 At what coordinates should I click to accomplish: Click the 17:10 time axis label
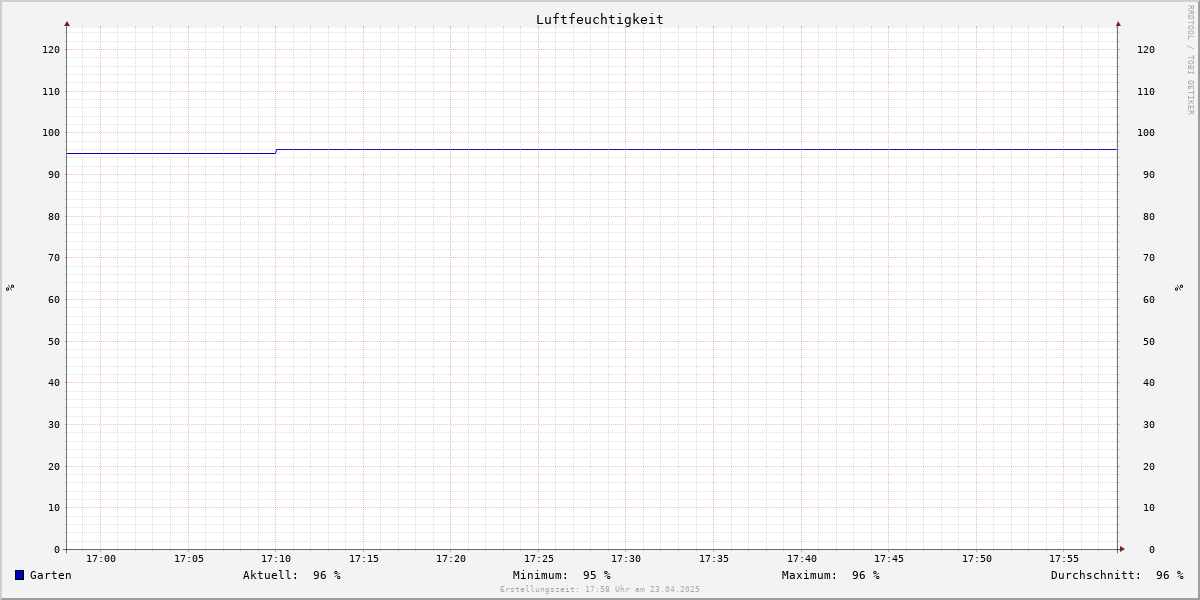(276, 559)
